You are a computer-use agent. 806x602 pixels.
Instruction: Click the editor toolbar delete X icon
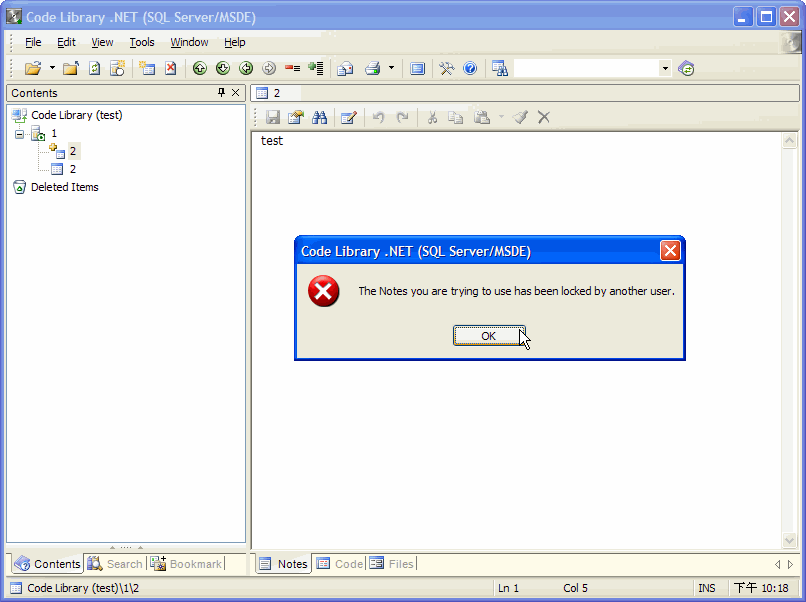click(x=544, y=118)
